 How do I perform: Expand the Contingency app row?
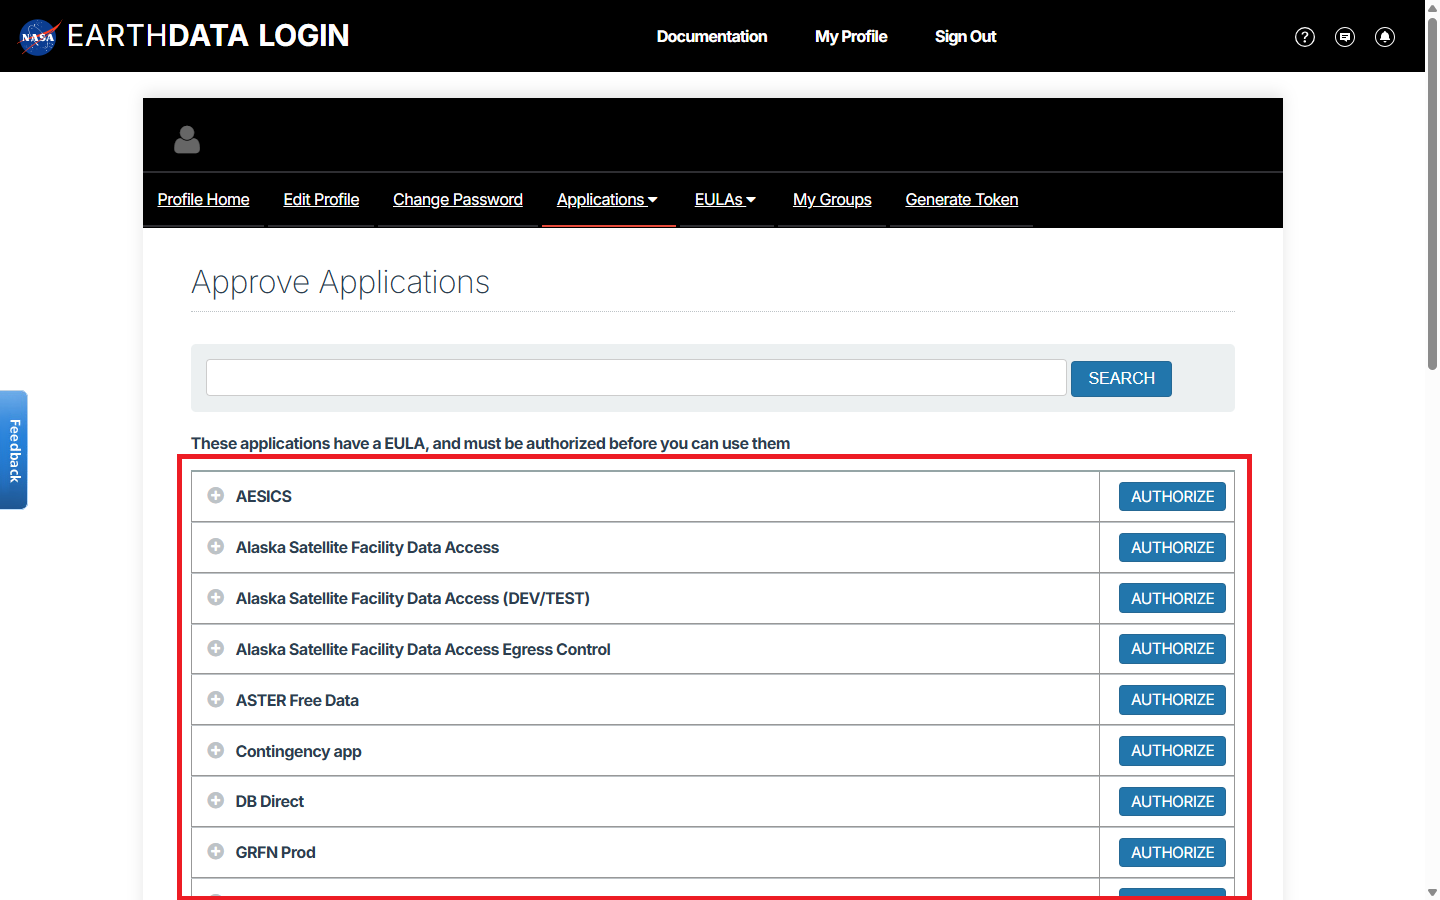click(x=215, y=750)
